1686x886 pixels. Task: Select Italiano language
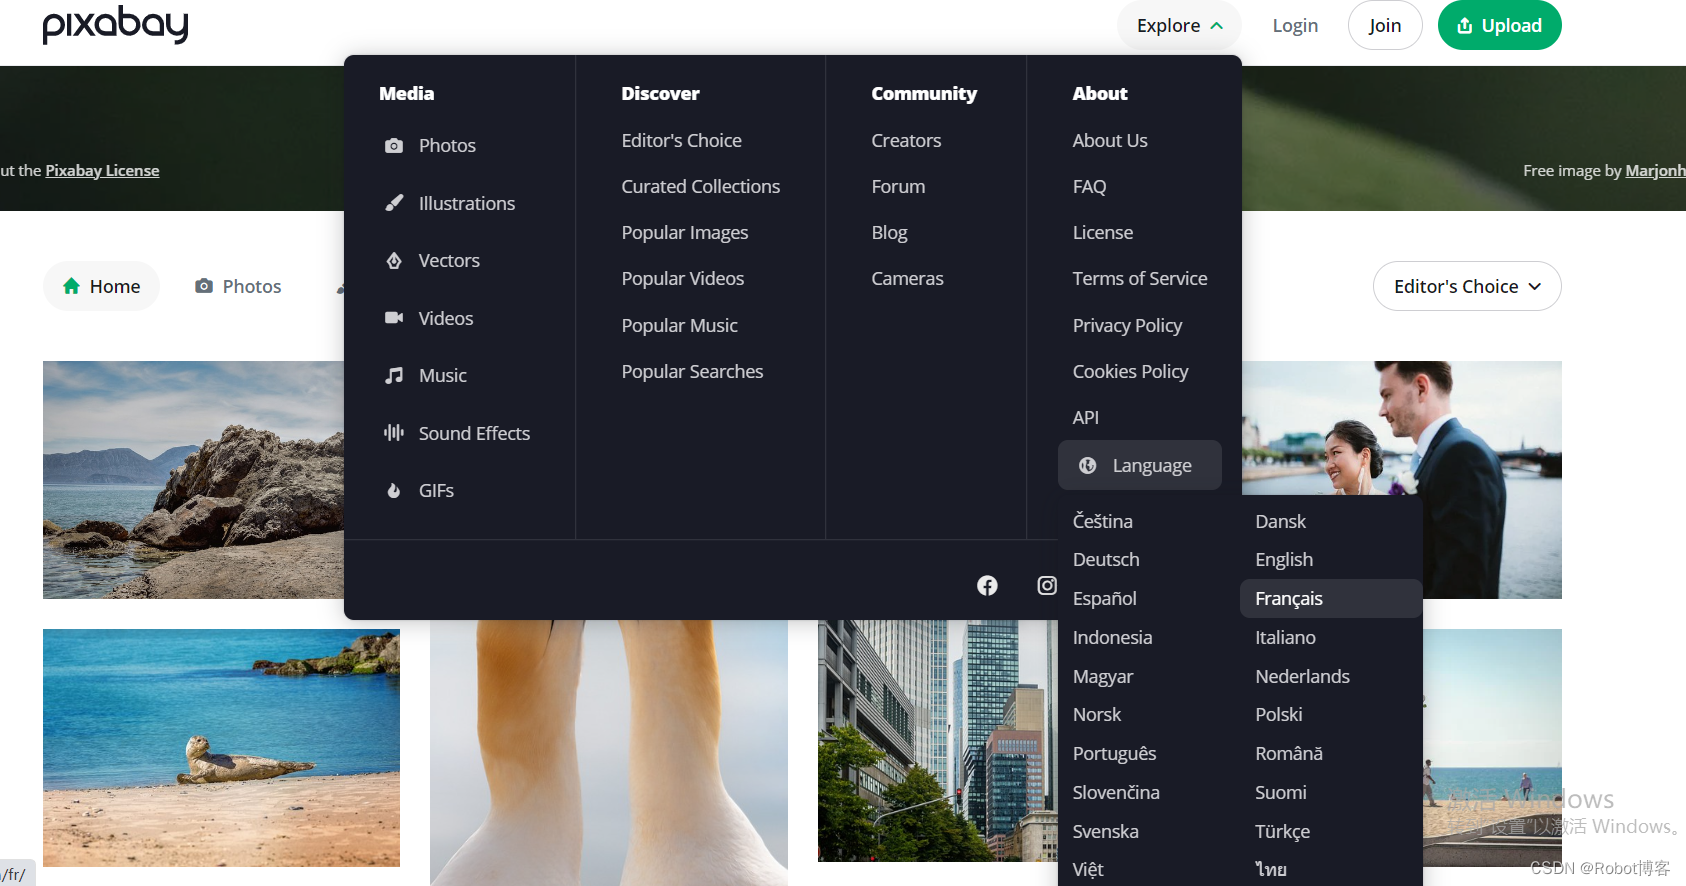1285,638
